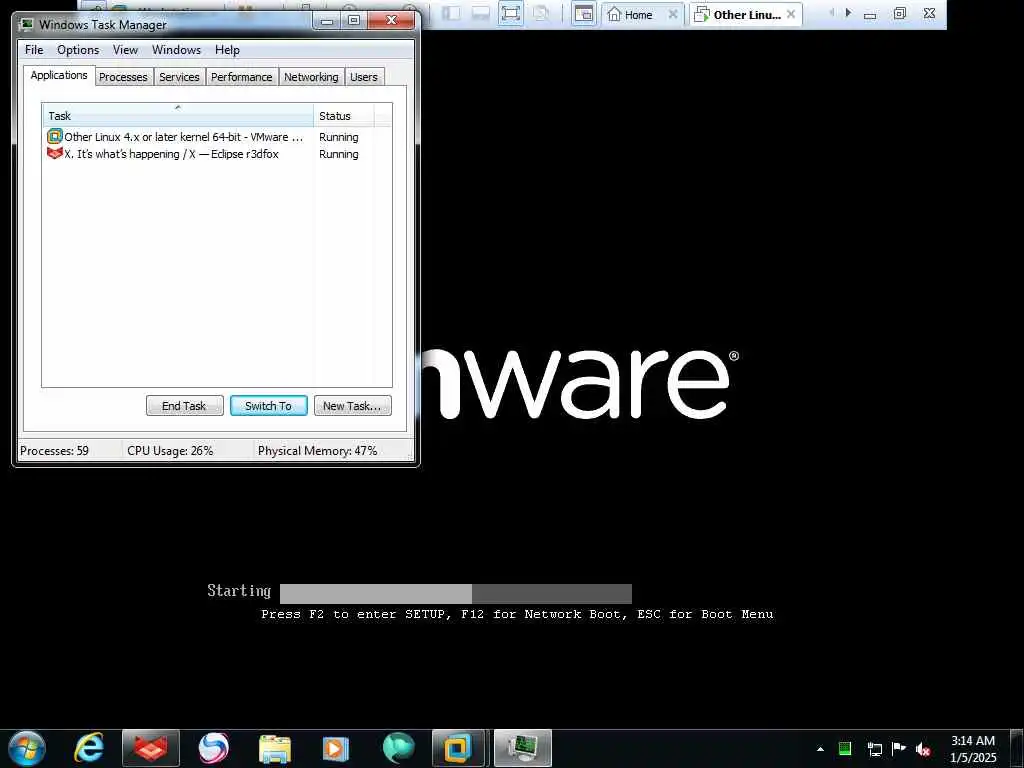
Task: Click the VMware tab scroll right arrow
Action: click(848, 12)
